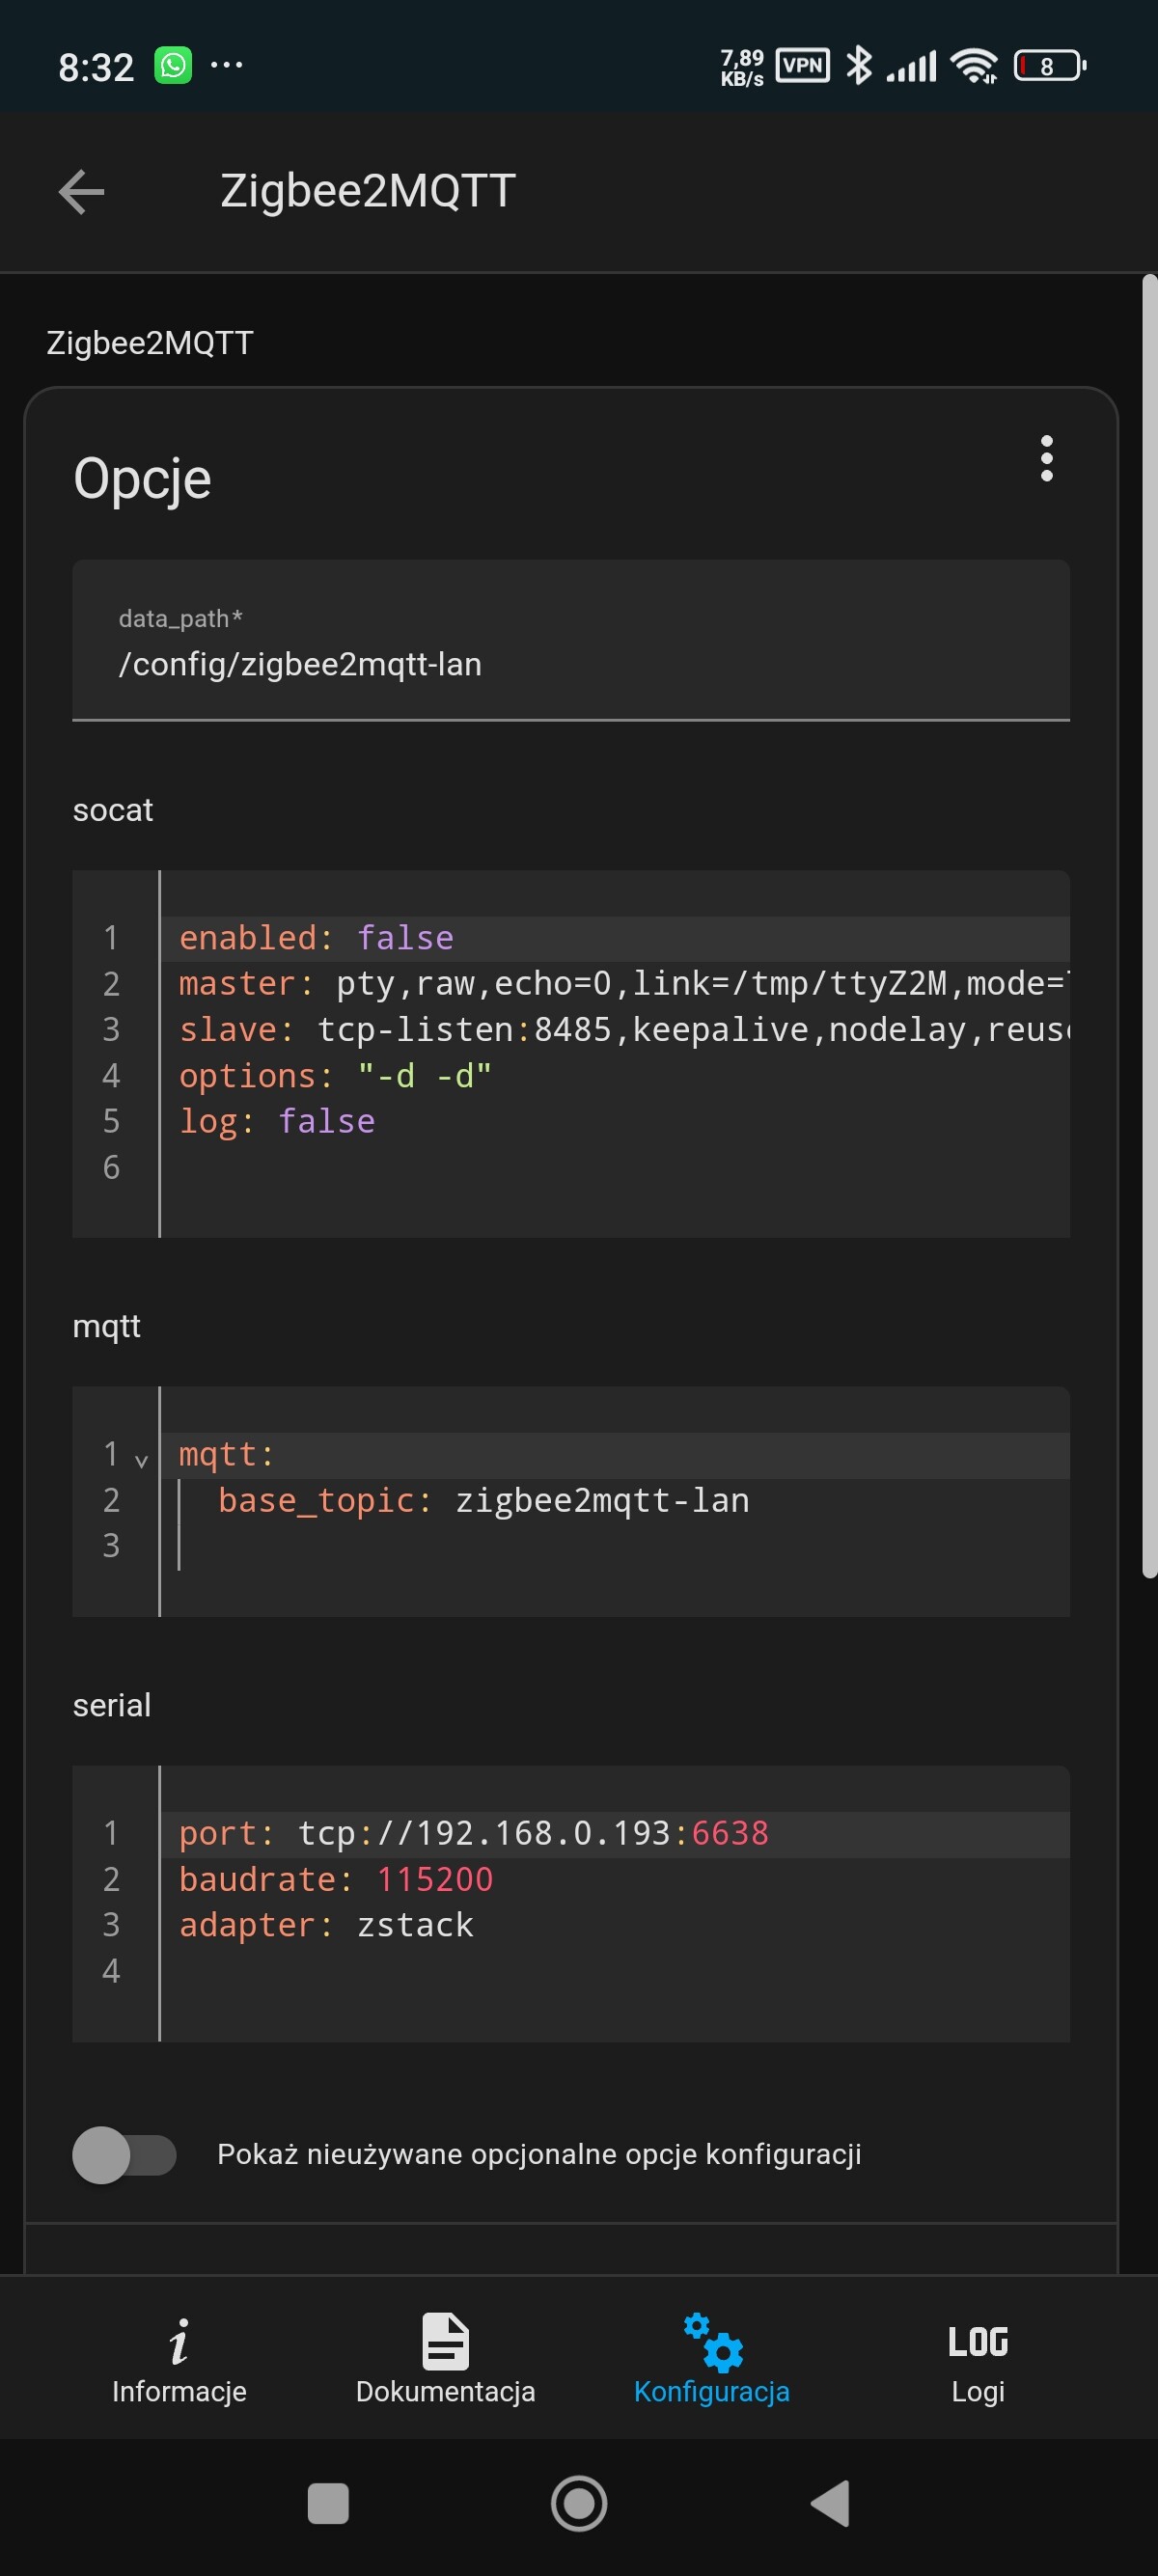The height and width of the screenshot is (2576, 1158).
Task: Tap the VPN status bar indicator
Action: coord(802,66)
